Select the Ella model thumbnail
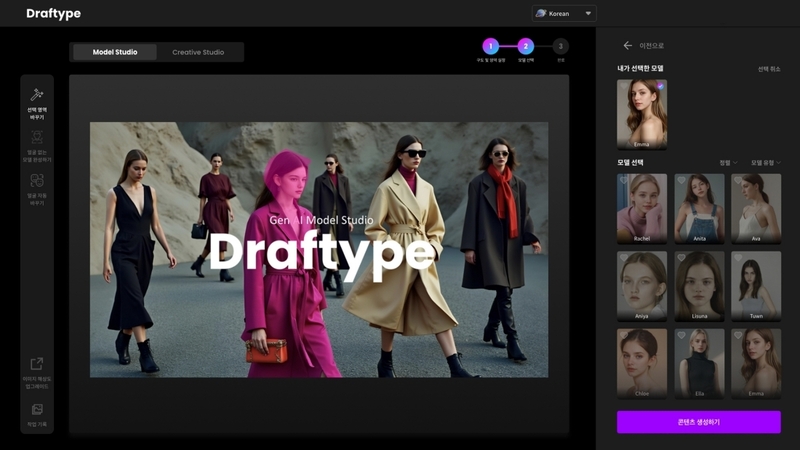The image size is (800, 450). pos(699,364)
